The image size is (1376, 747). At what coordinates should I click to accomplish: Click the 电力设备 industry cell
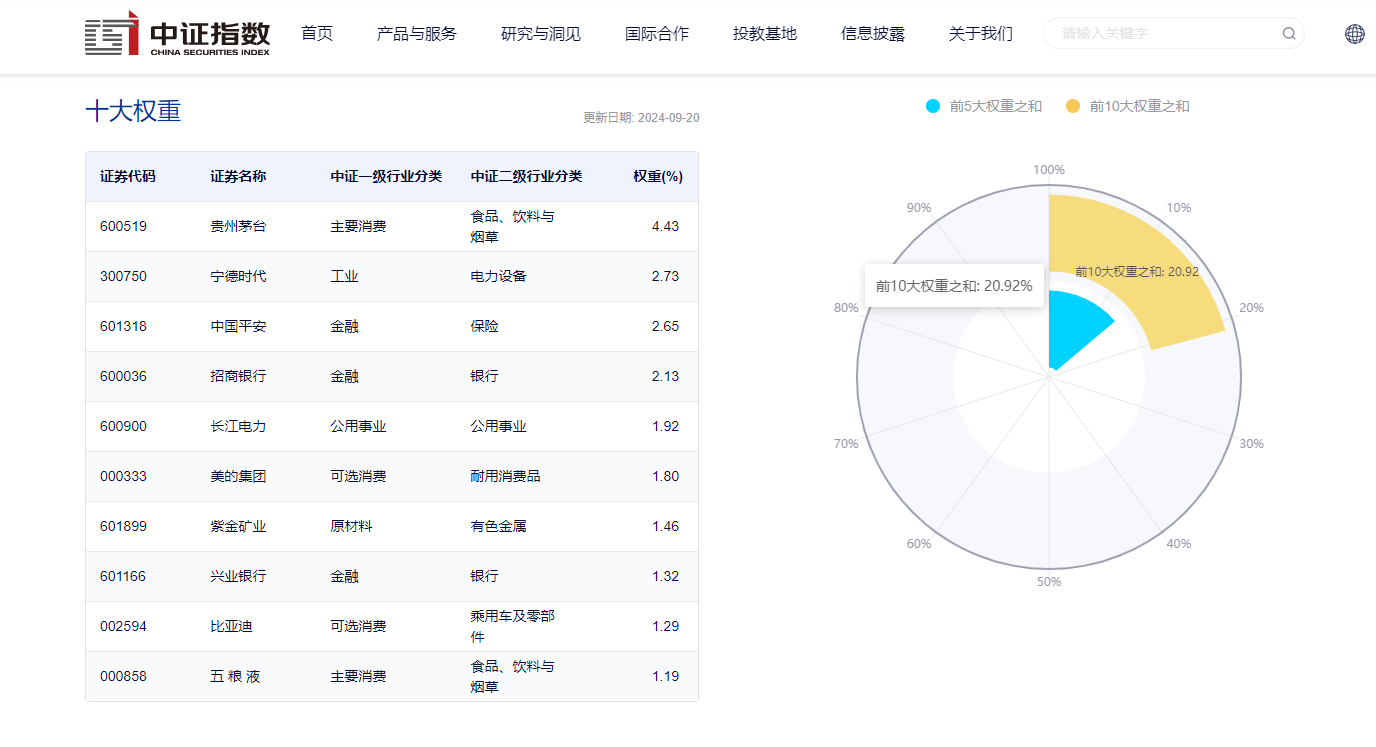tap(498, 276)
